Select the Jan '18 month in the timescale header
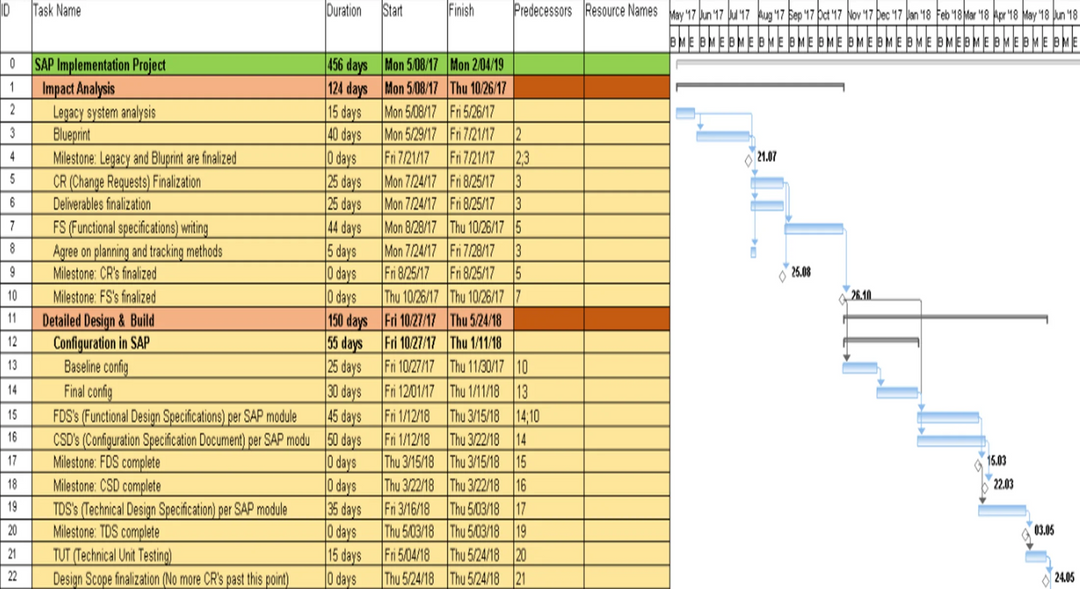 918,16
